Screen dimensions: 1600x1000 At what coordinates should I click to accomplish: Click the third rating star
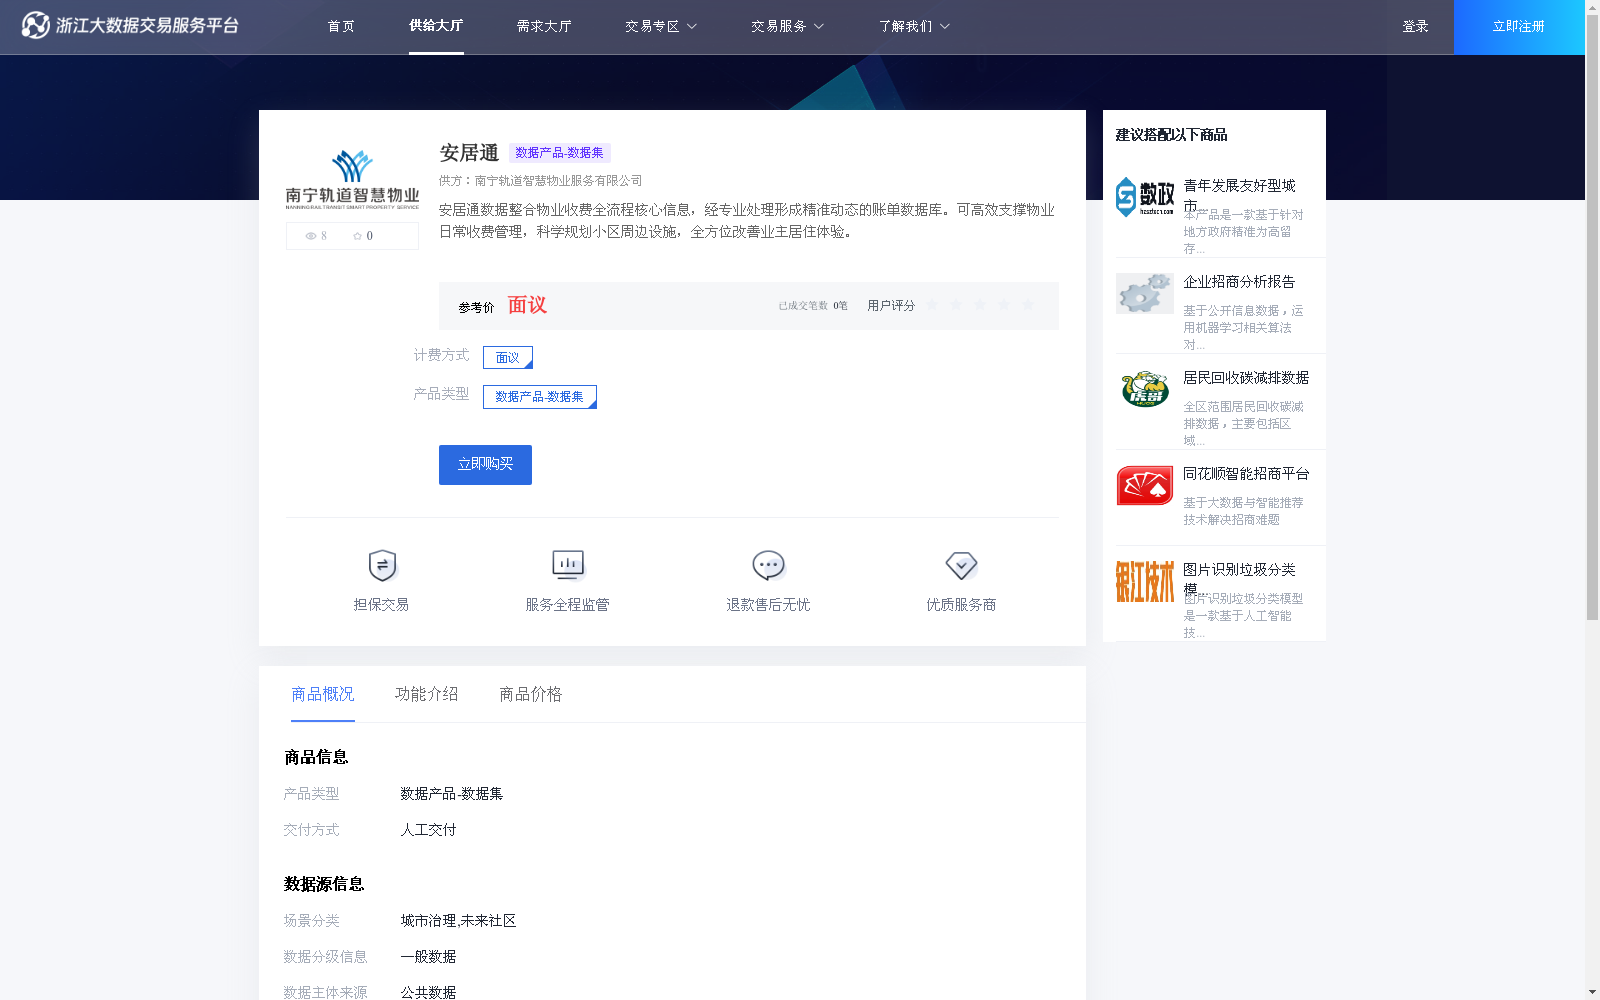980,305
